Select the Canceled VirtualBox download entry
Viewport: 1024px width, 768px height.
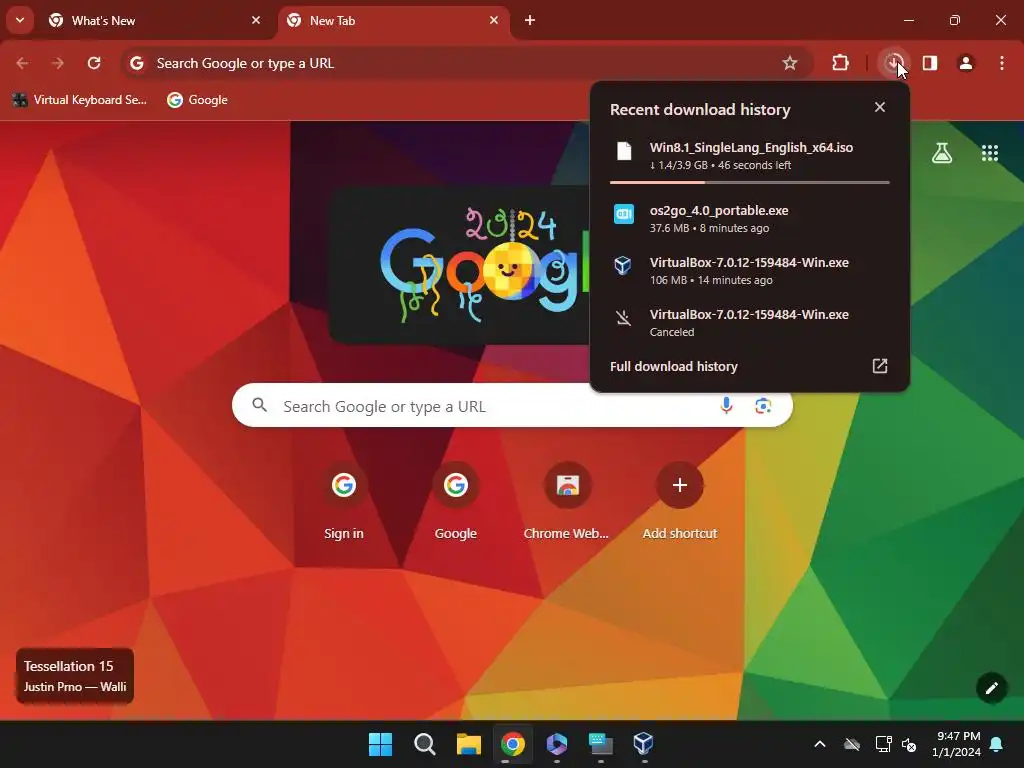coord(750,323)
